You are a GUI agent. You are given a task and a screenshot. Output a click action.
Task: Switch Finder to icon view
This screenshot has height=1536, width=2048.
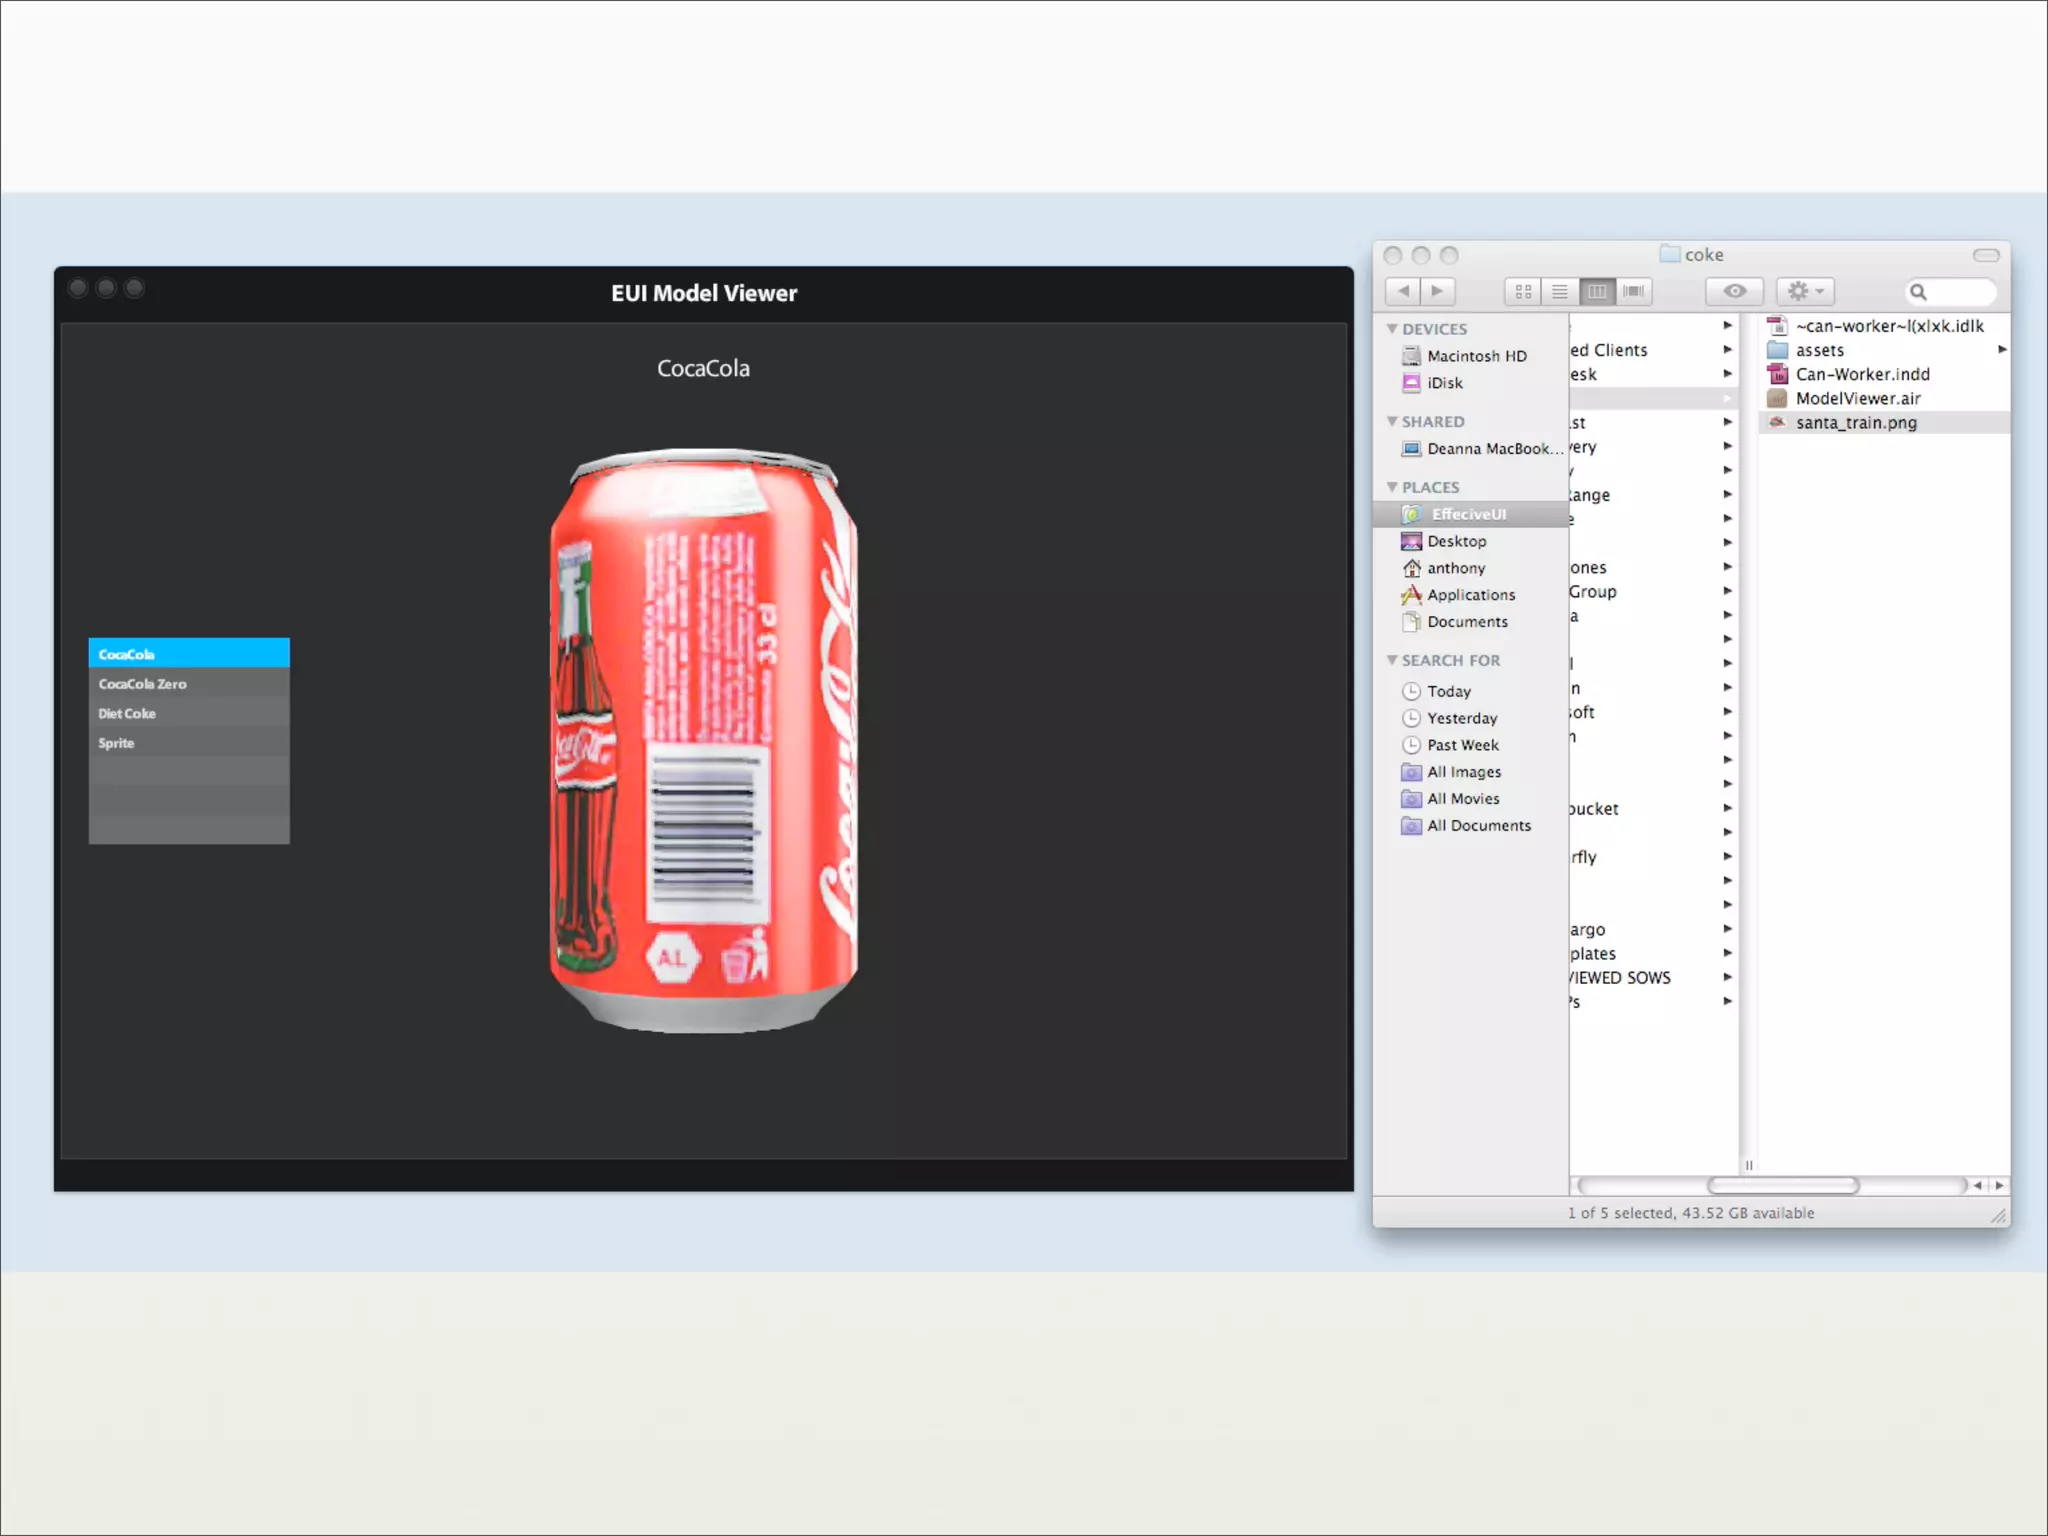1523,292
